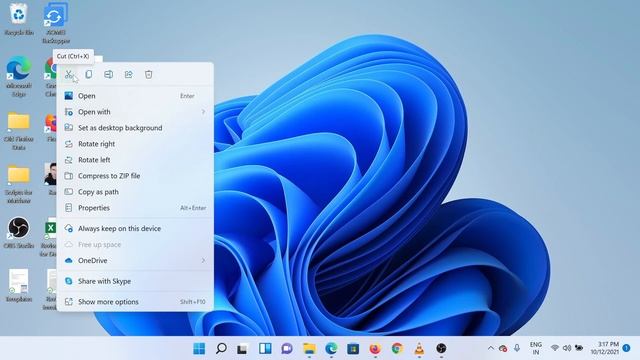Choose Share with Skype
This screenshot has height=360, width=640.
(135, 281)
